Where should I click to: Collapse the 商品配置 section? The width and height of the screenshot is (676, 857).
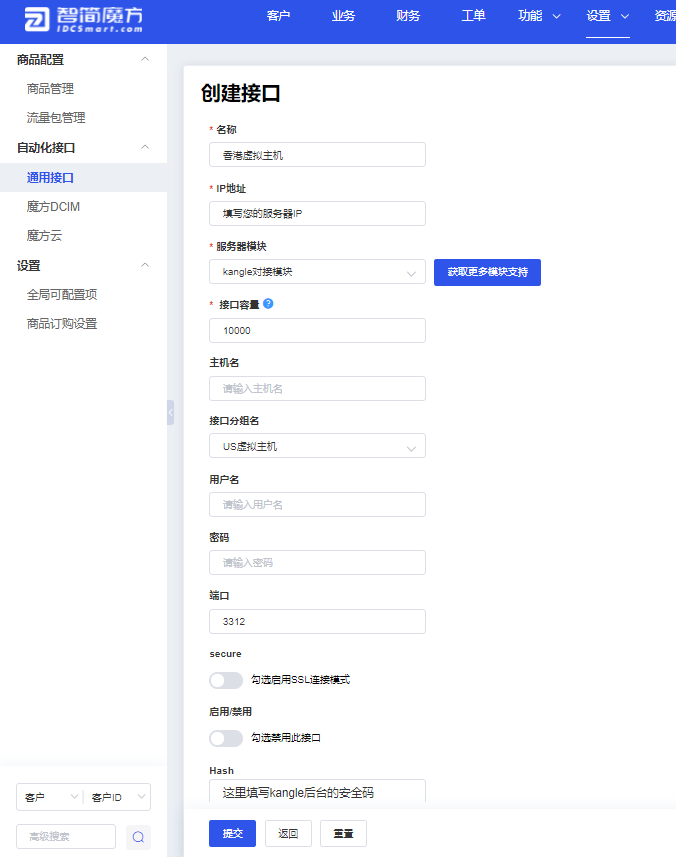[145, 60]
